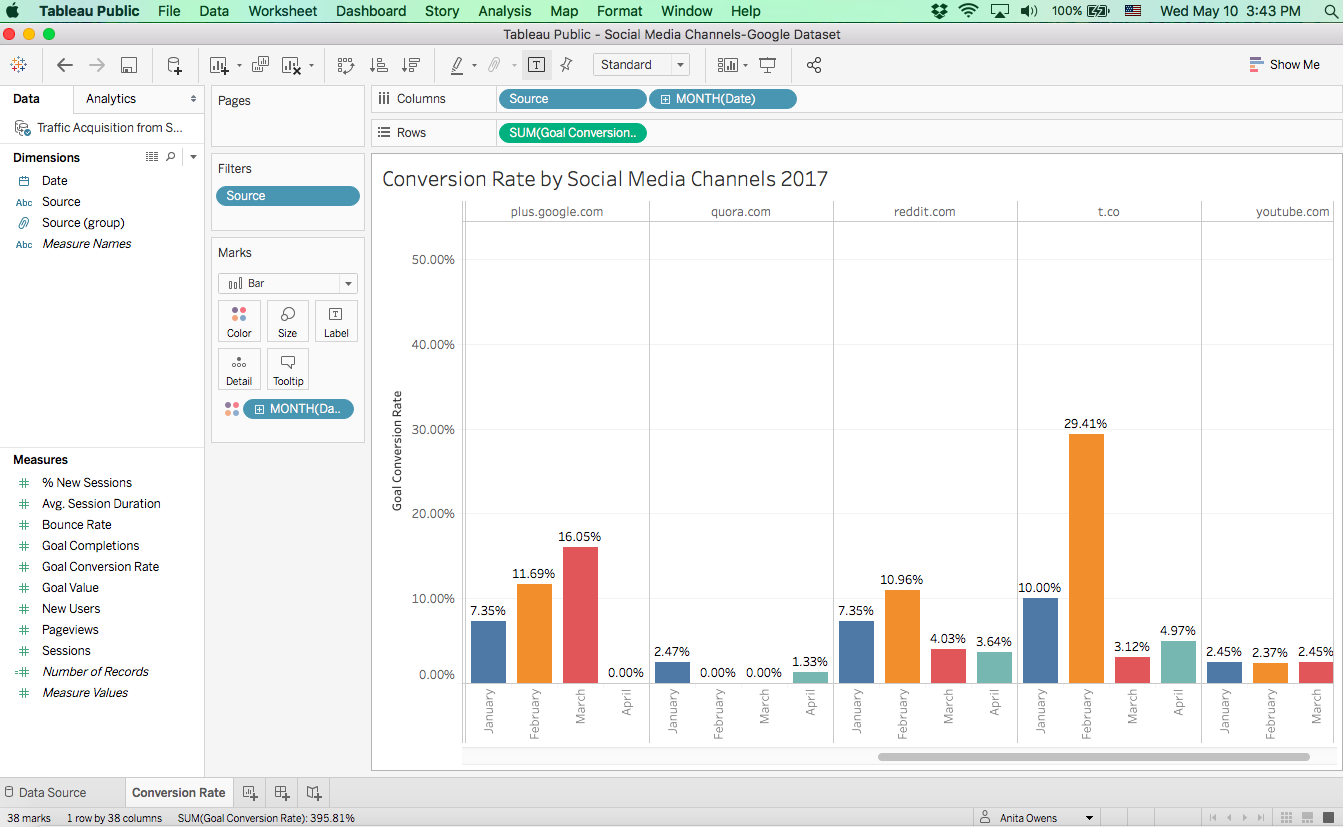Viewport: 1343px width, 827px height.
Task: Open the Worksheet menu
Action: 282,11
